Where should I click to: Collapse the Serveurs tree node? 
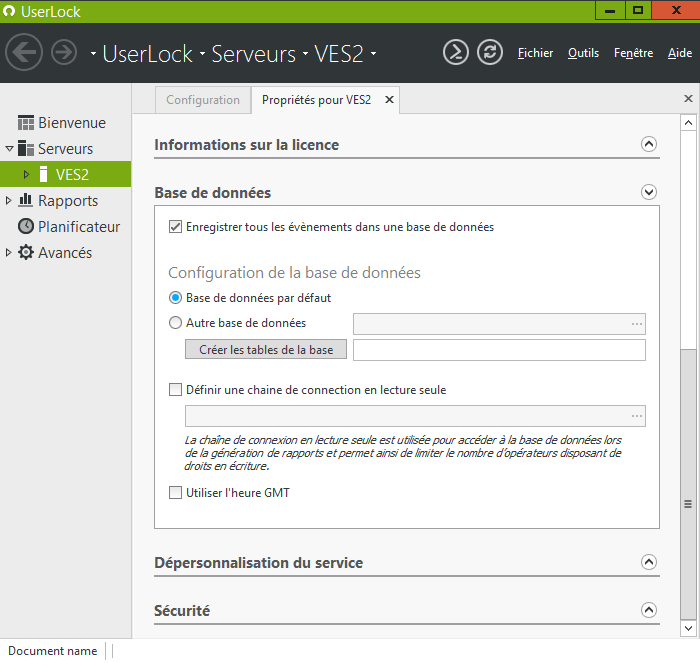(9, 148)
